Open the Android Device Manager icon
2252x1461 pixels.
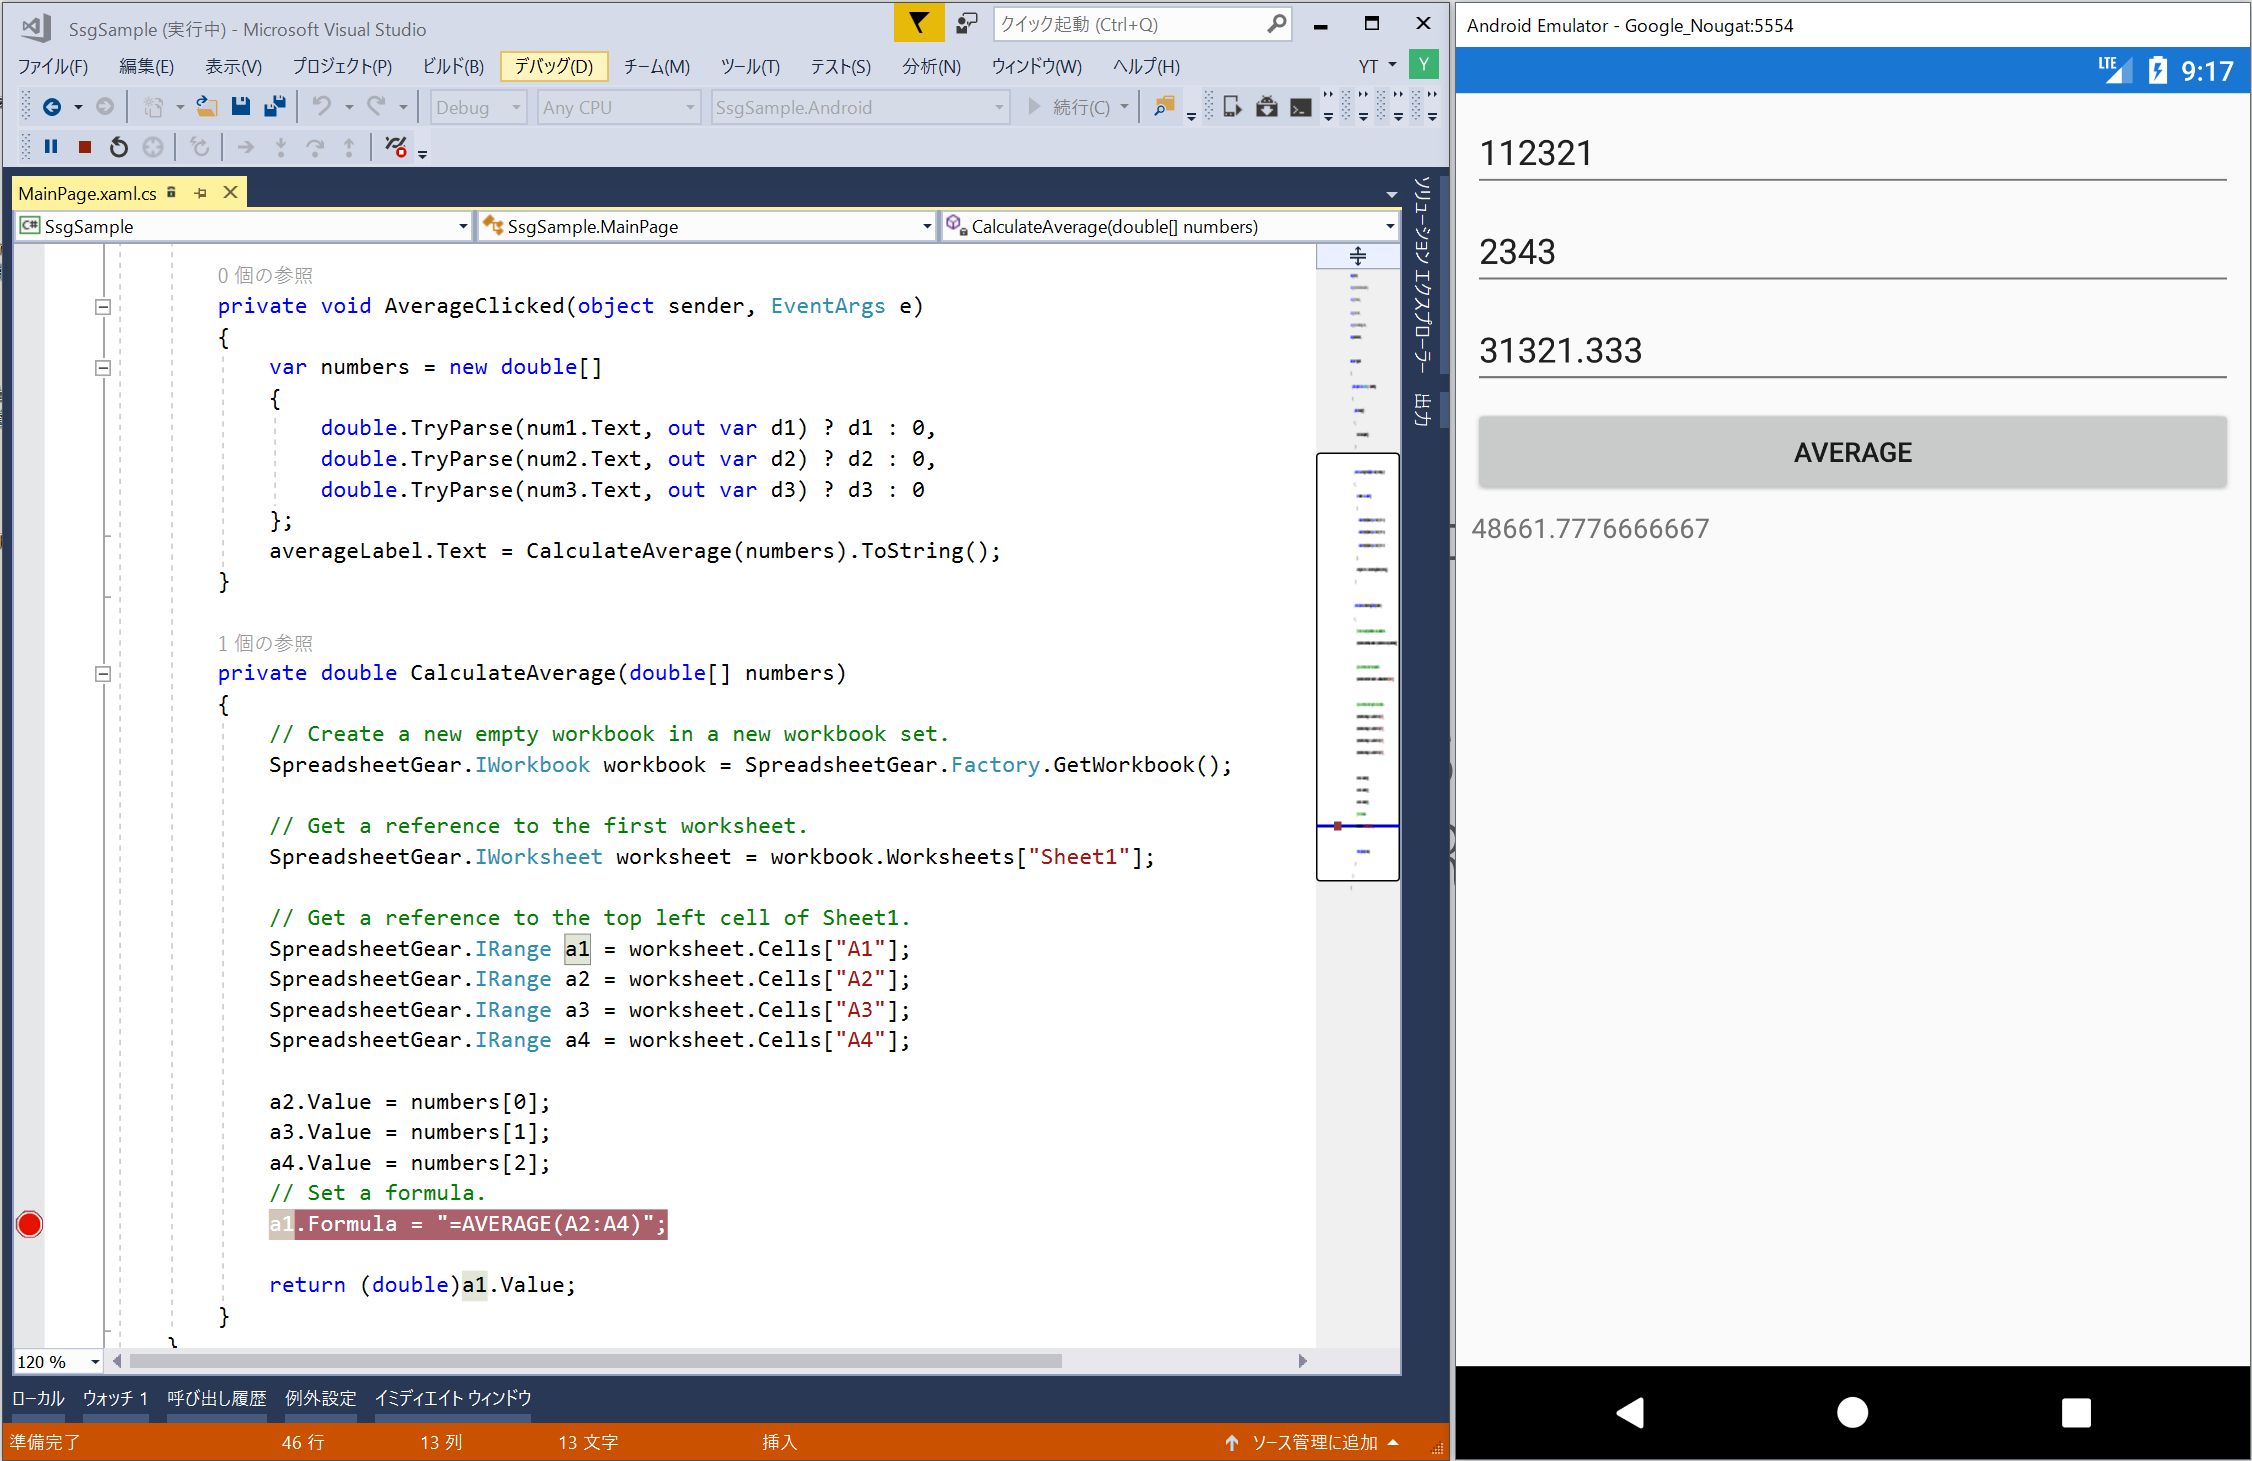click(1232, 107)
